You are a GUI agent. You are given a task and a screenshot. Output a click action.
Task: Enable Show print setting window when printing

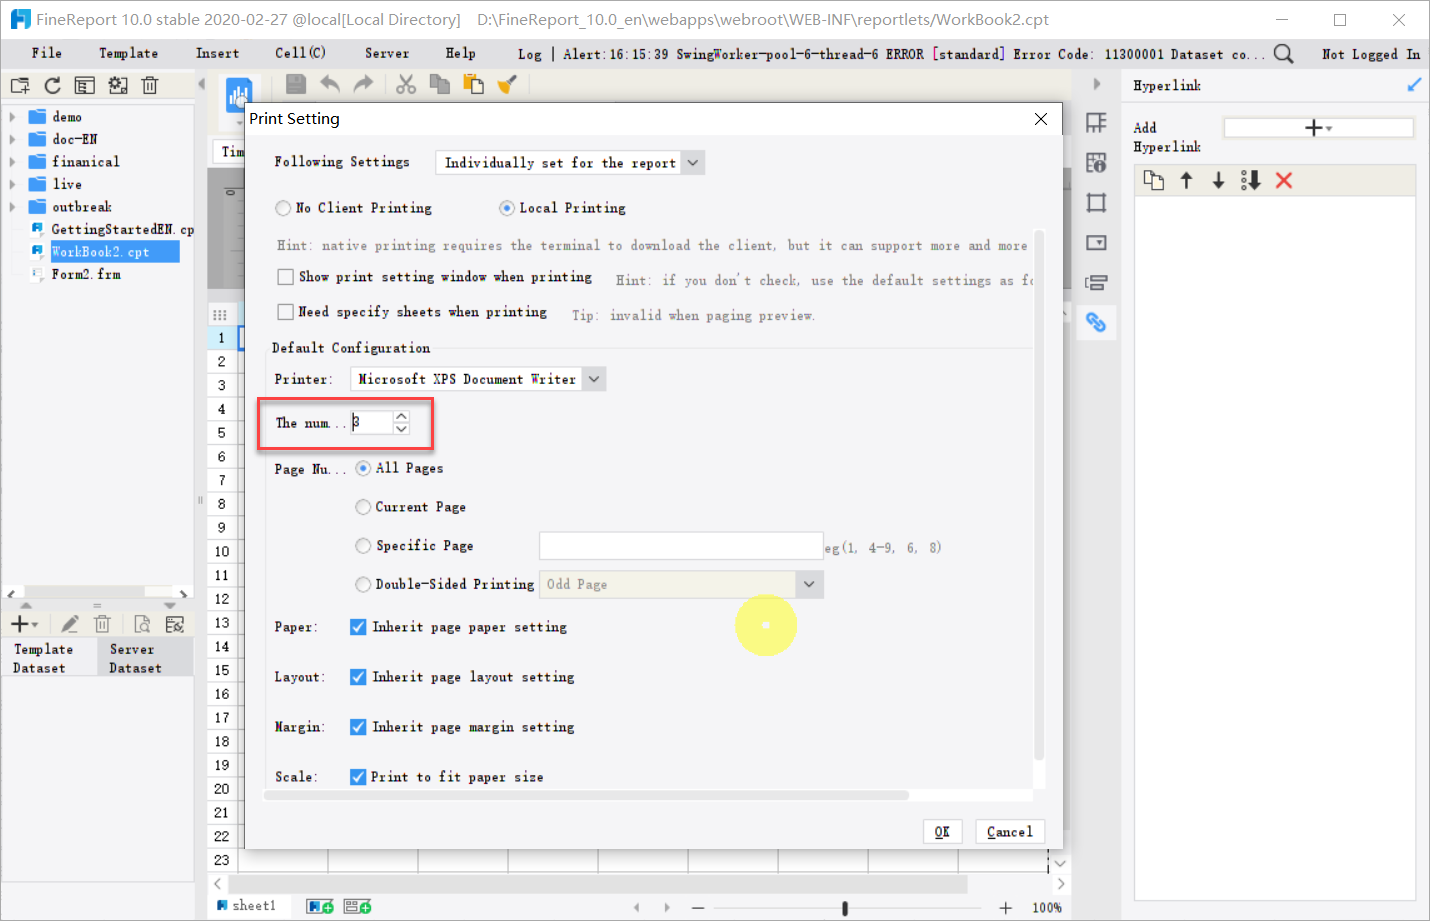tap(285, 277)
